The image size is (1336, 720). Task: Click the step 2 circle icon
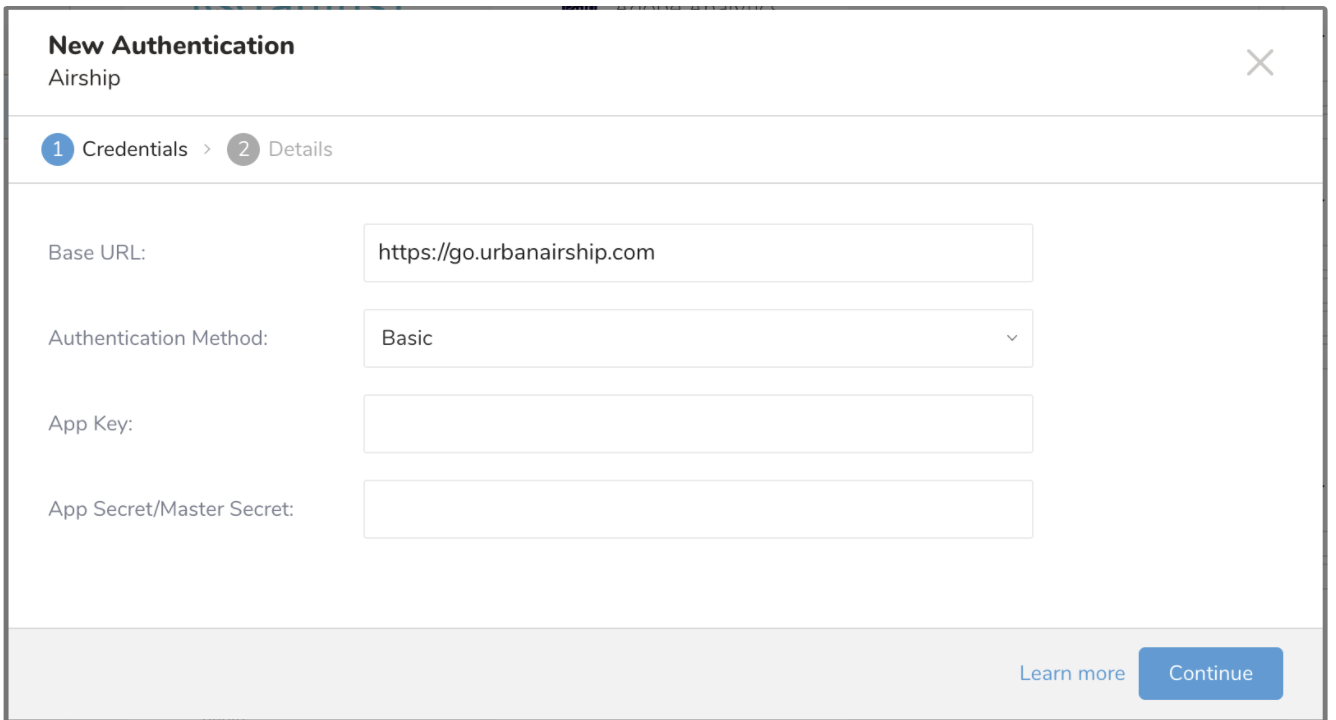[243, 150]
